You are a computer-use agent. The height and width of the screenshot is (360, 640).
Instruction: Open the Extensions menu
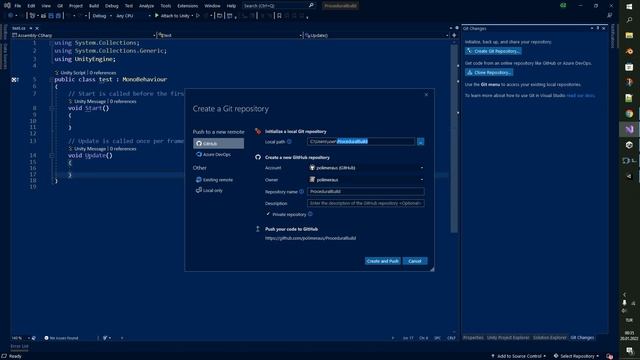187,6
